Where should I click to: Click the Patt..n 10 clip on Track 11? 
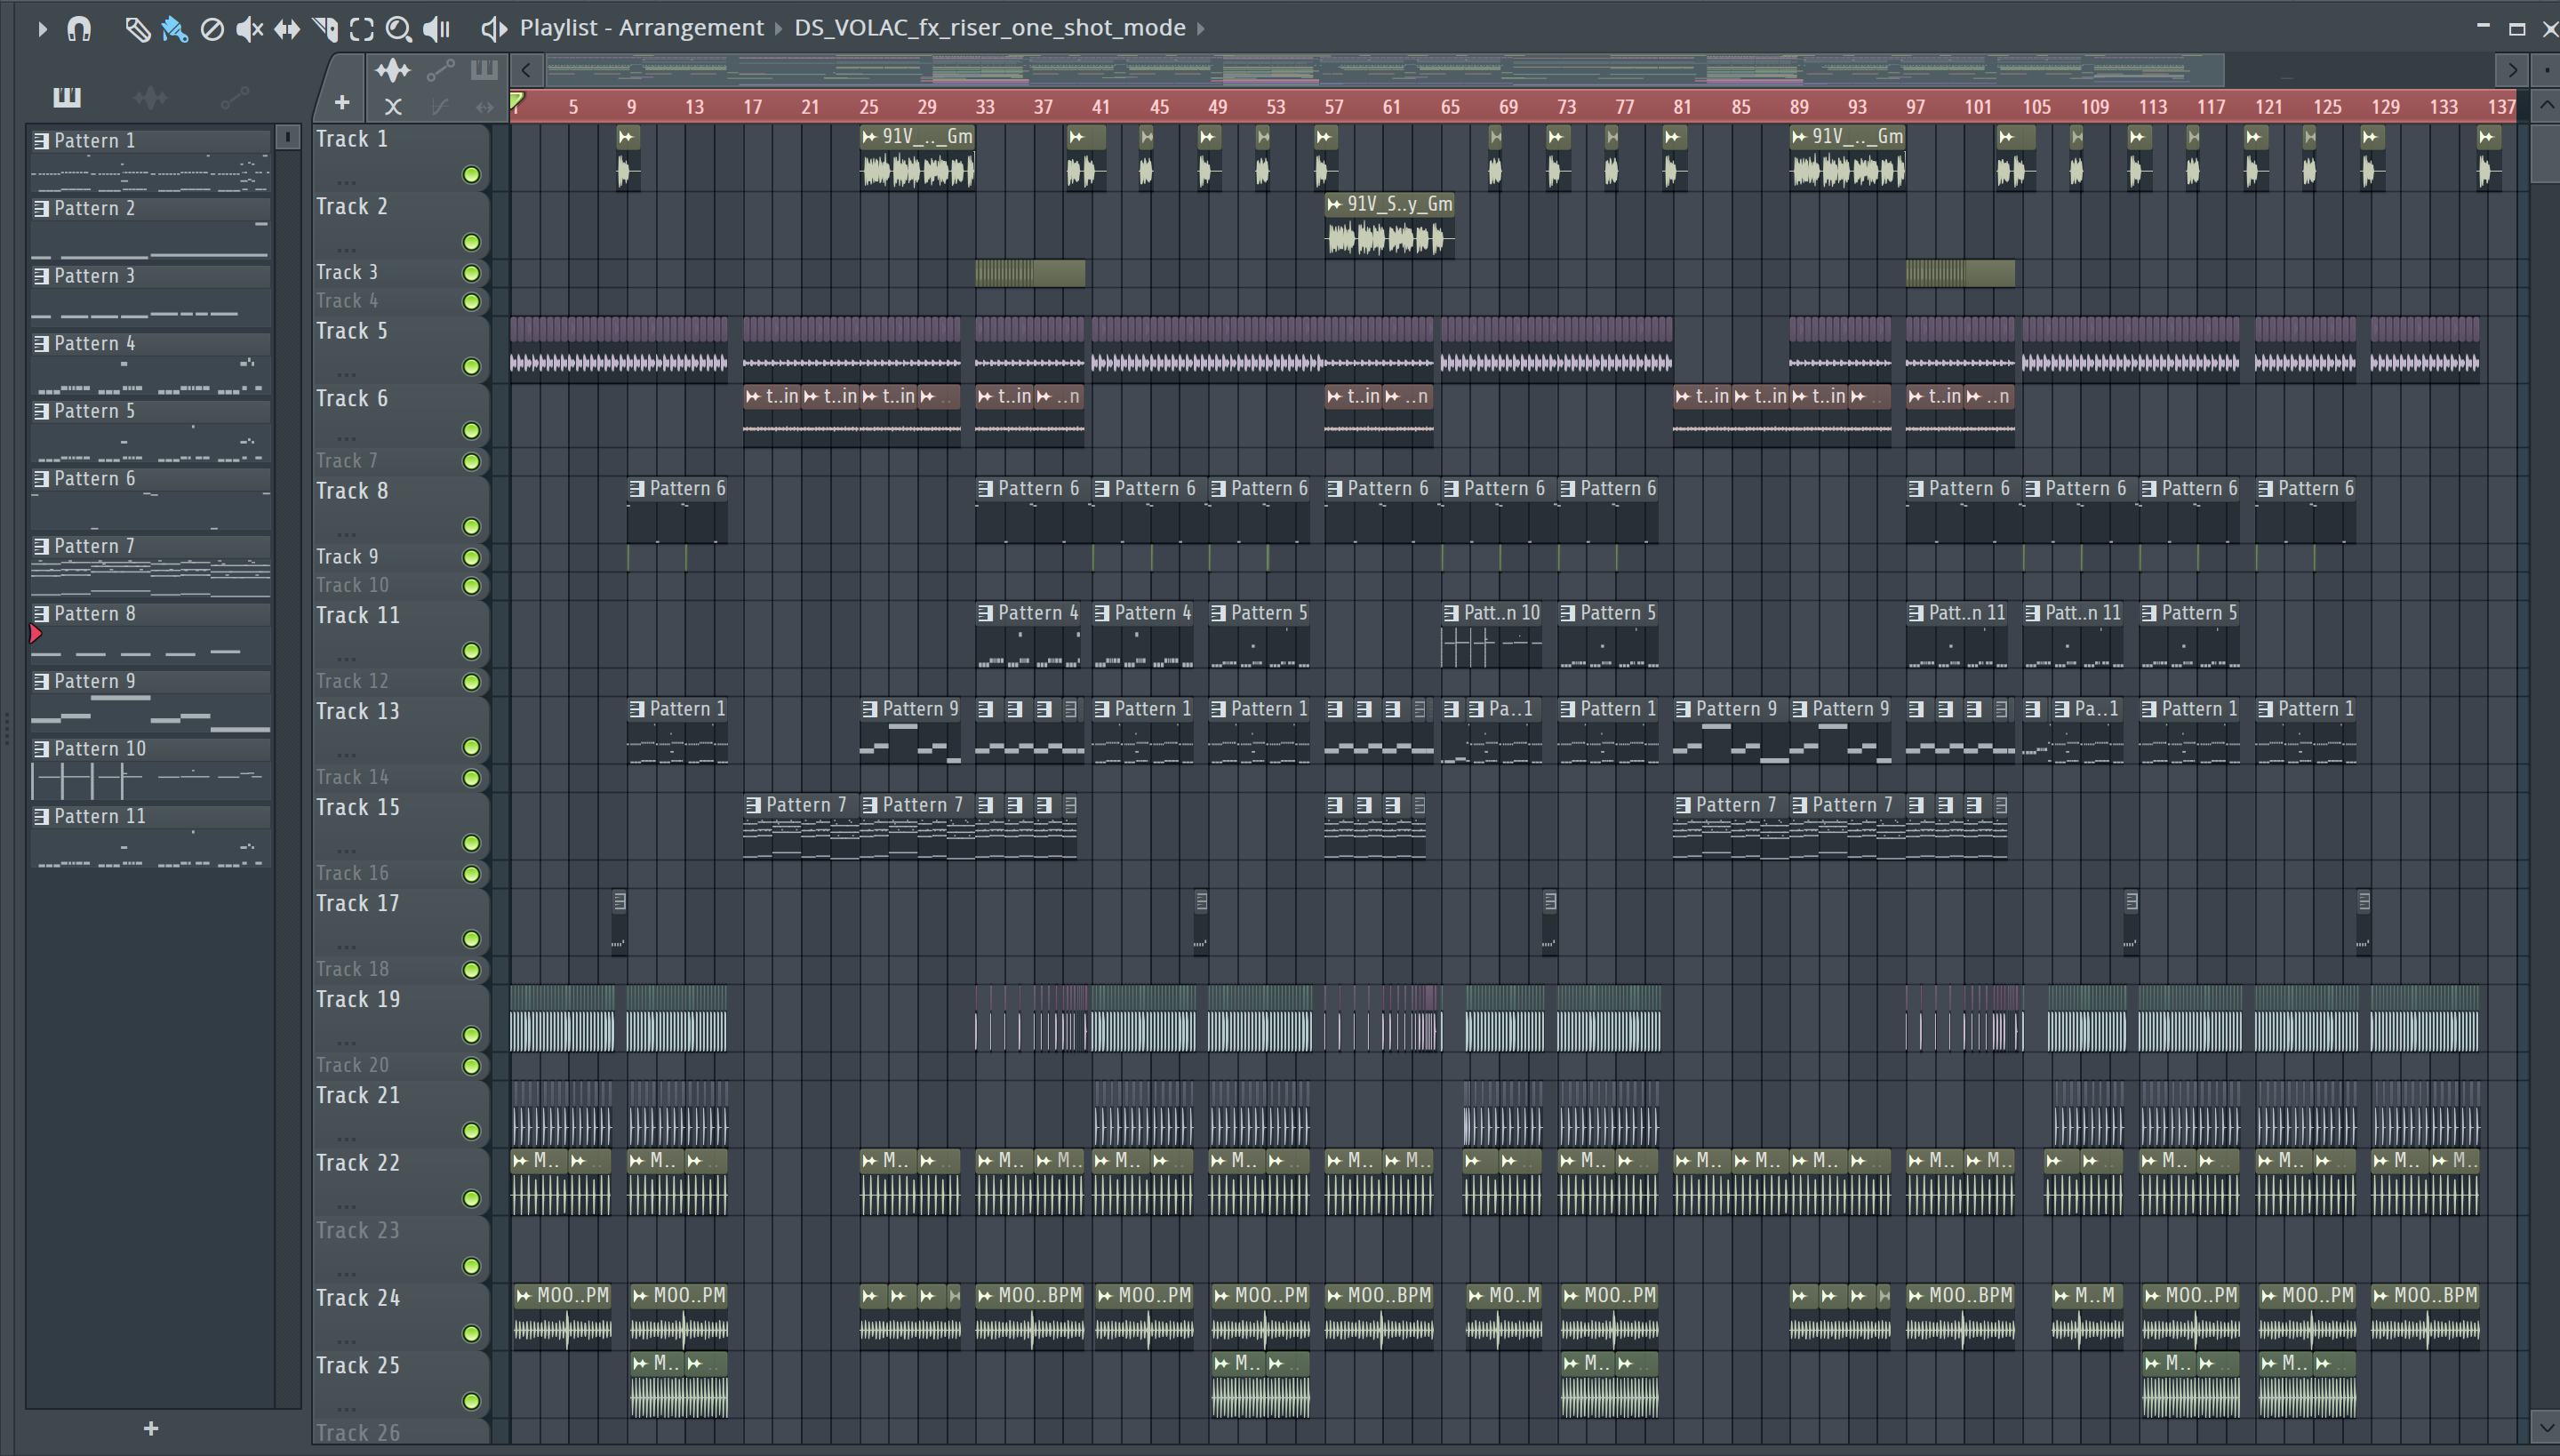1491,636
